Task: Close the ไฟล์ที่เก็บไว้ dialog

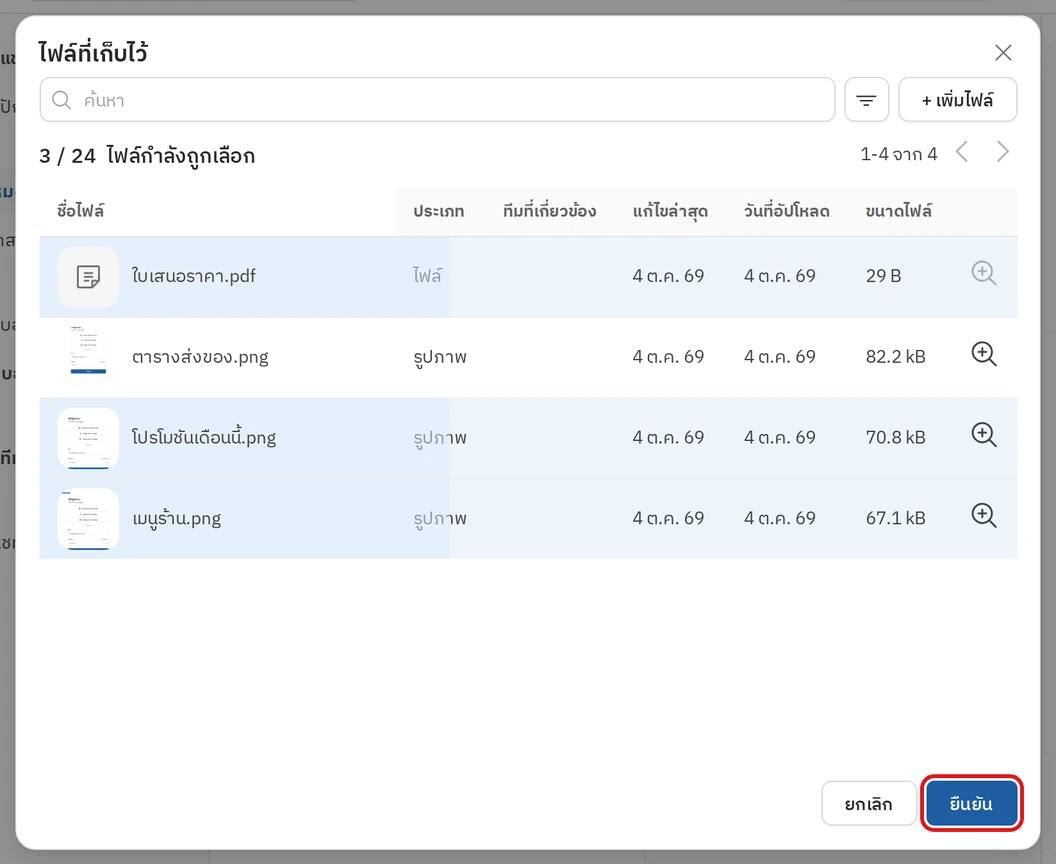Action: [x=1003, y=53]
